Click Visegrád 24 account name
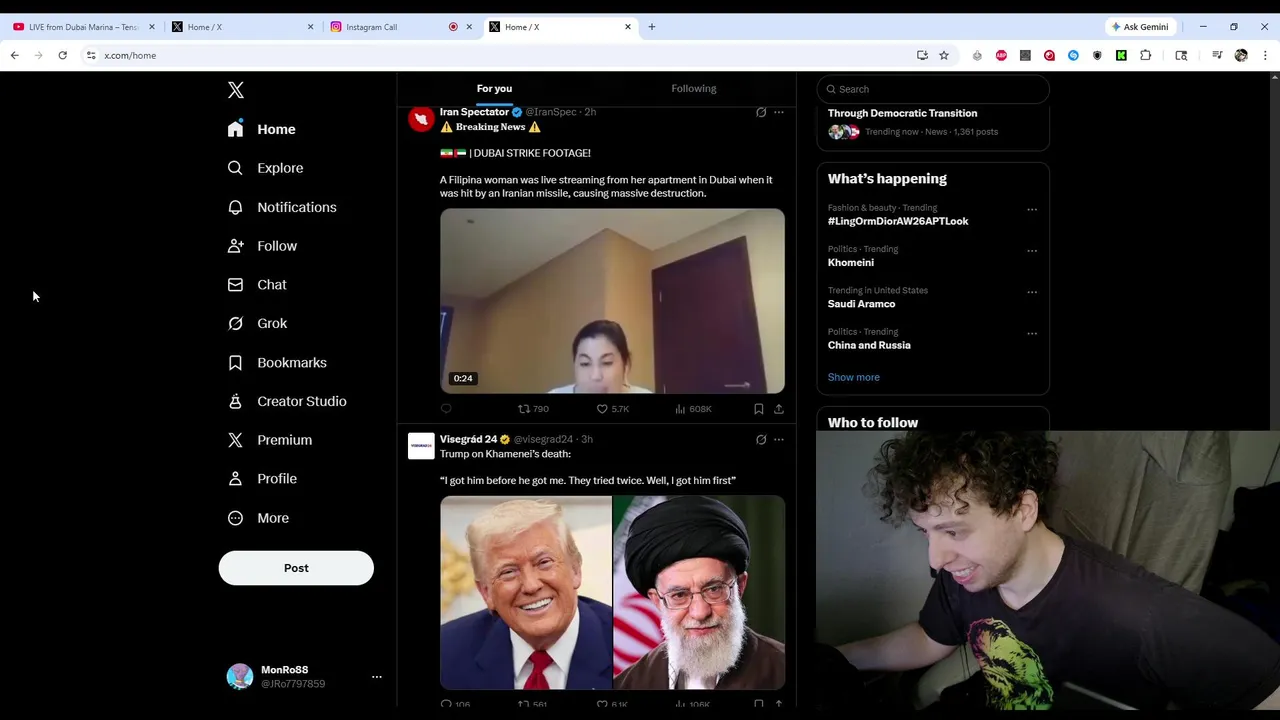1280x720 pixels. tap(468, 439)
